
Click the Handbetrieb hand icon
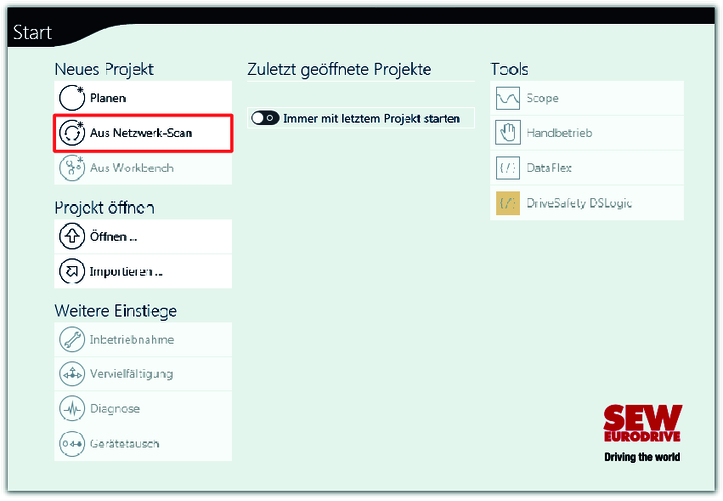pyautogui.click(x=509, y=133)
